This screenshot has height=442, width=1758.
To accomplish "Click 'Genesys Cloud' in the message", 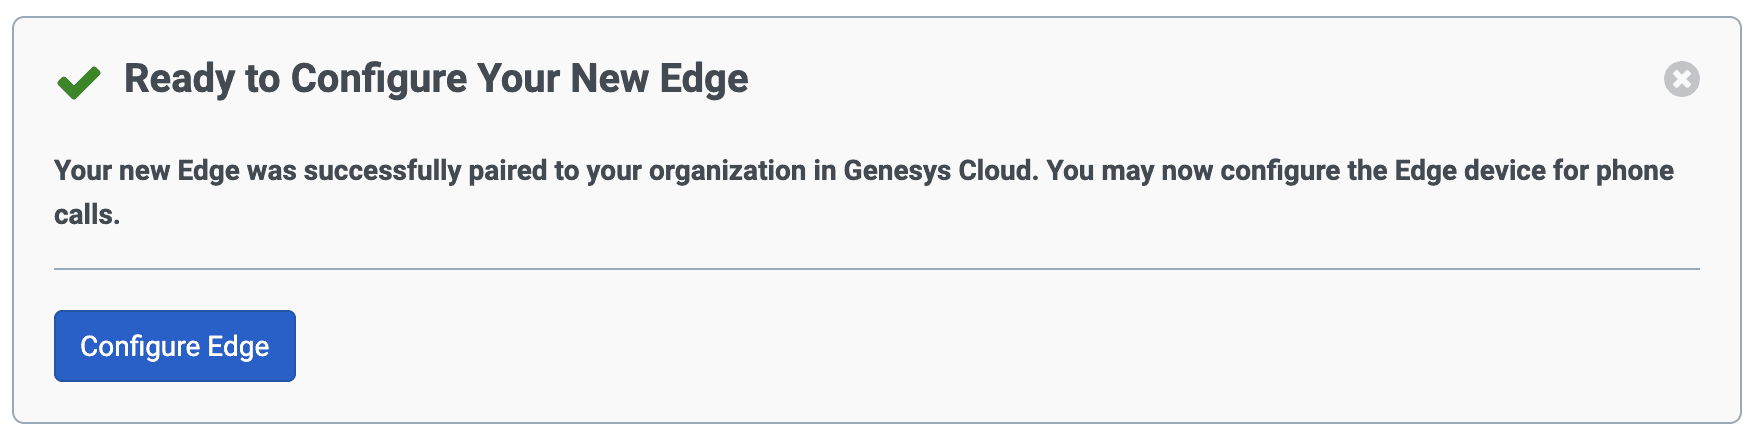I will click(937, 171).
